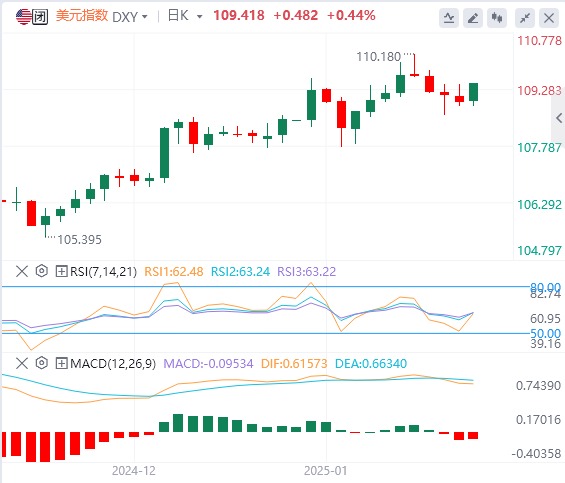This screenshot has width=565, height=483.
Task: Open the candlestick indicator icon
Action: [497, 17]
